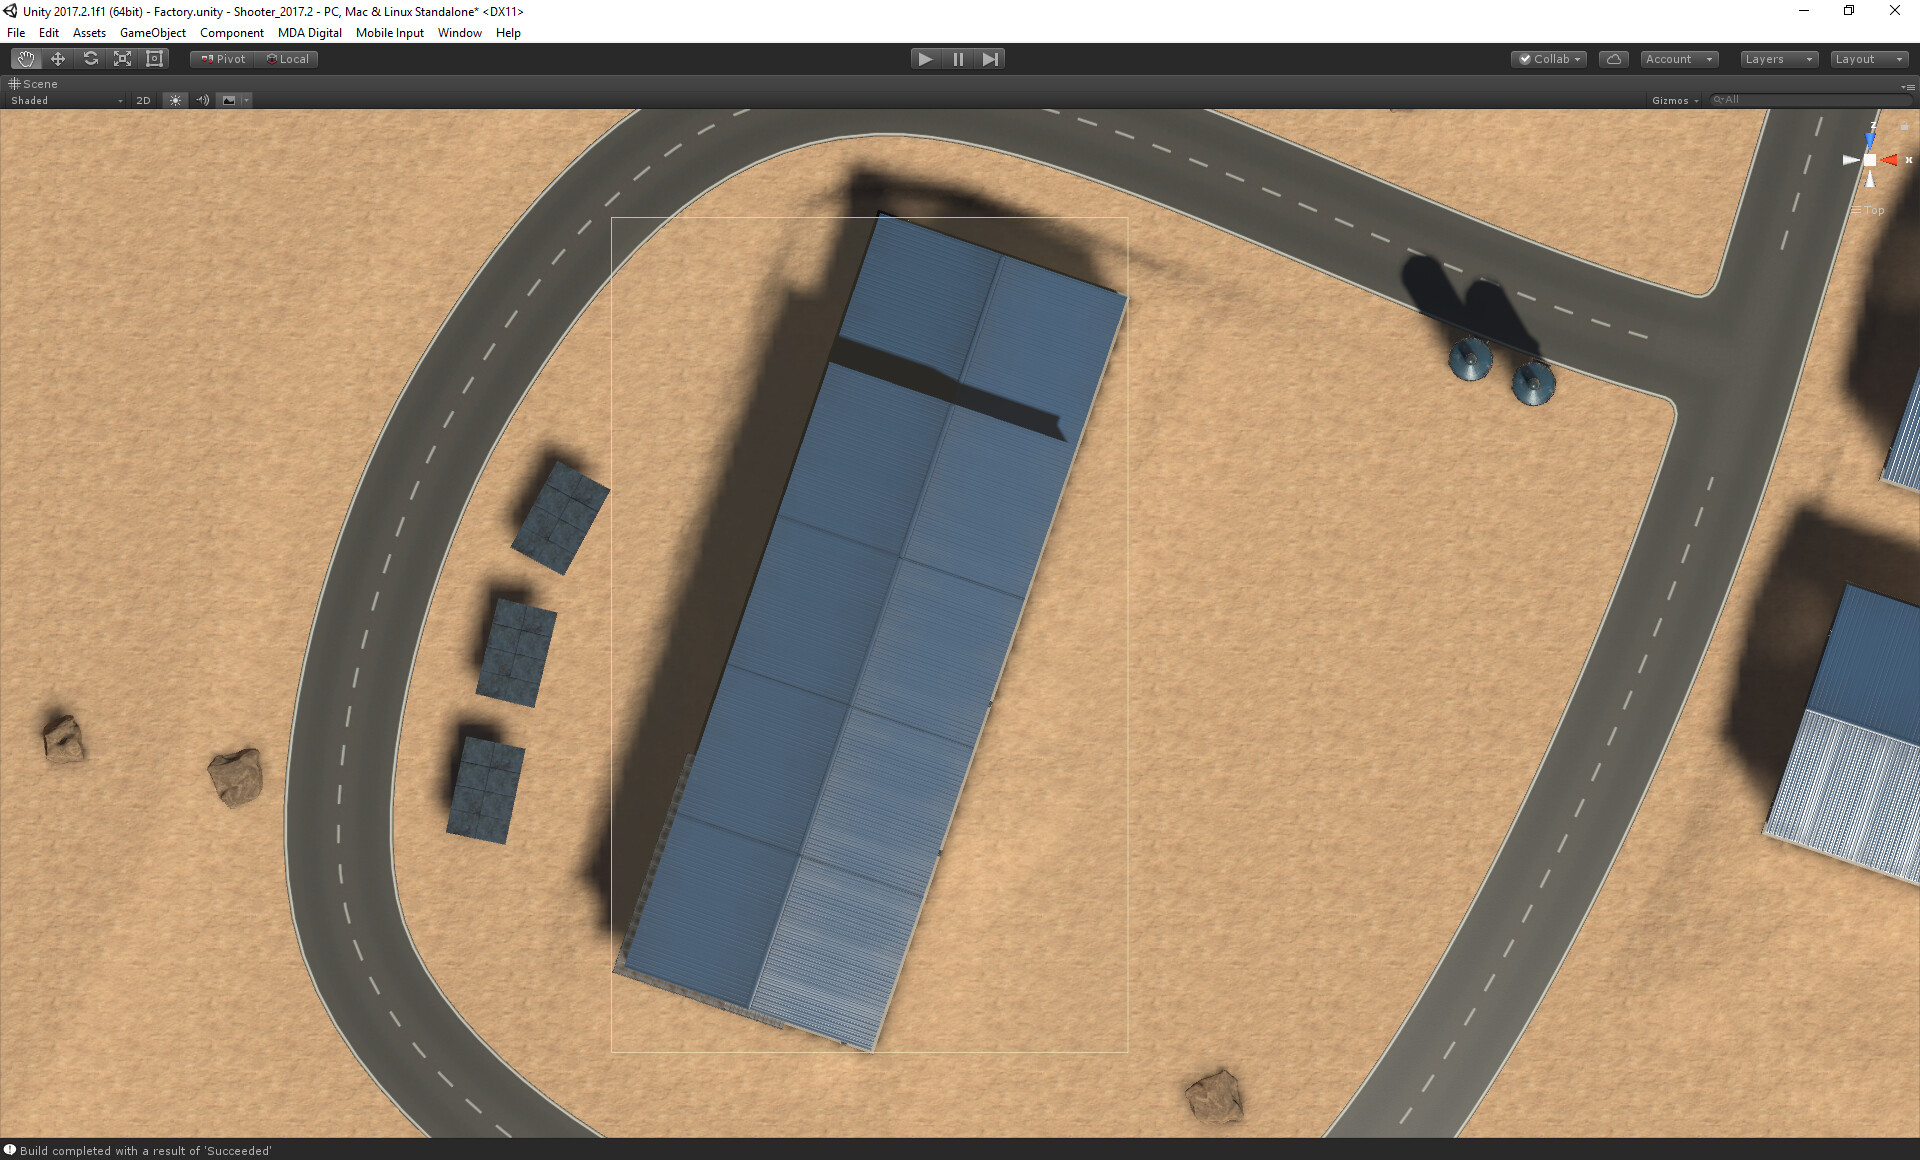Expand the Layers dropdown
1920x1160 pixels.
pyautogui.click(x=1778, y=59)
